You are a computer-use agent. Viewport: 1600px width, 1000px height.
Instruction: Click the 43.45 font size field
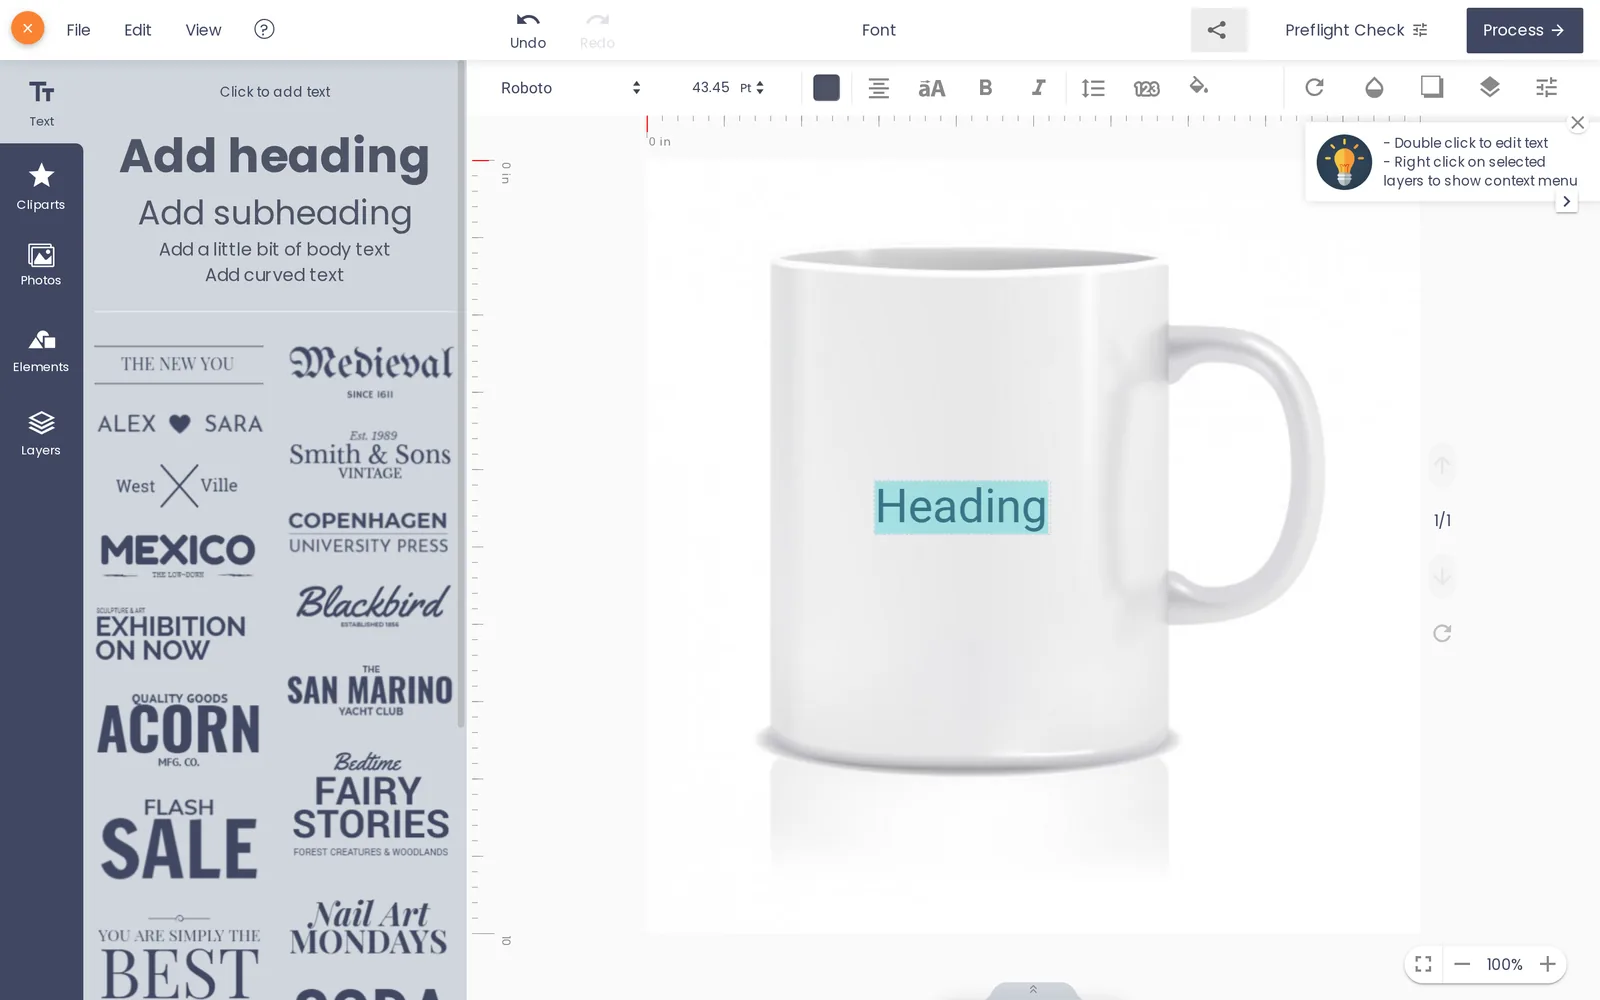pyautogui.click(x=710, y=88)
